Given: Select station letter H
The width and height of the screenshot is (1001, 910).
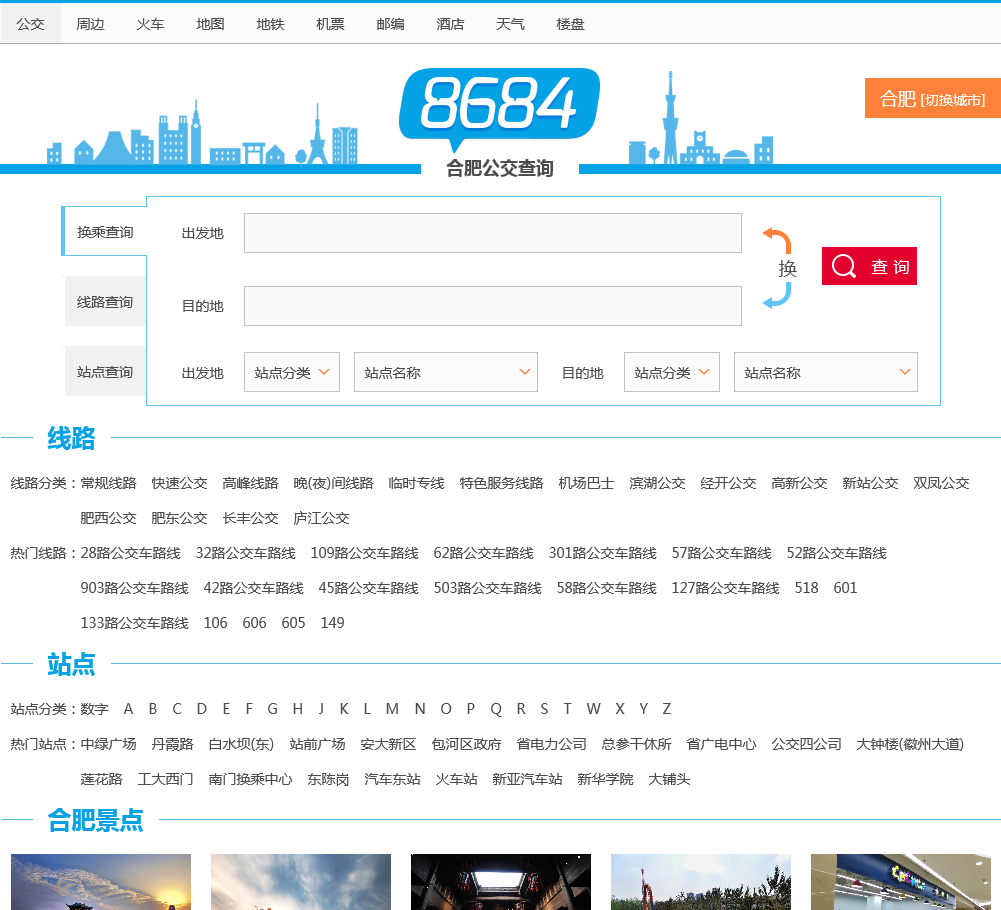Looking at the screenshot, I should (297, 709).
